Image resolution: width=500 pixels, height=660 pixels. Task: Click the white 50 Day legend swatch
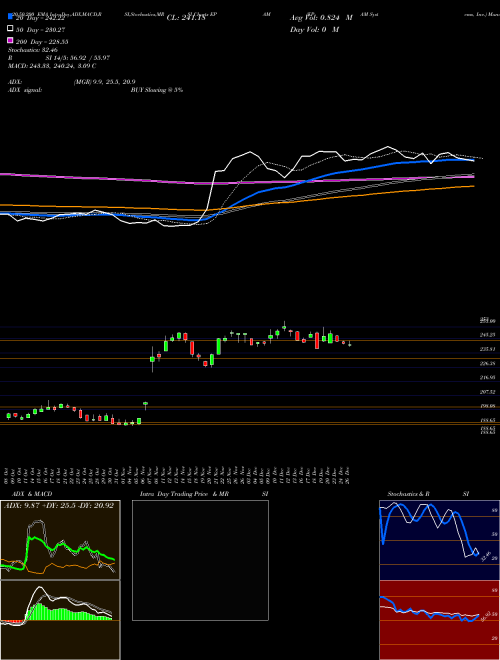click(x=11, y=29)
